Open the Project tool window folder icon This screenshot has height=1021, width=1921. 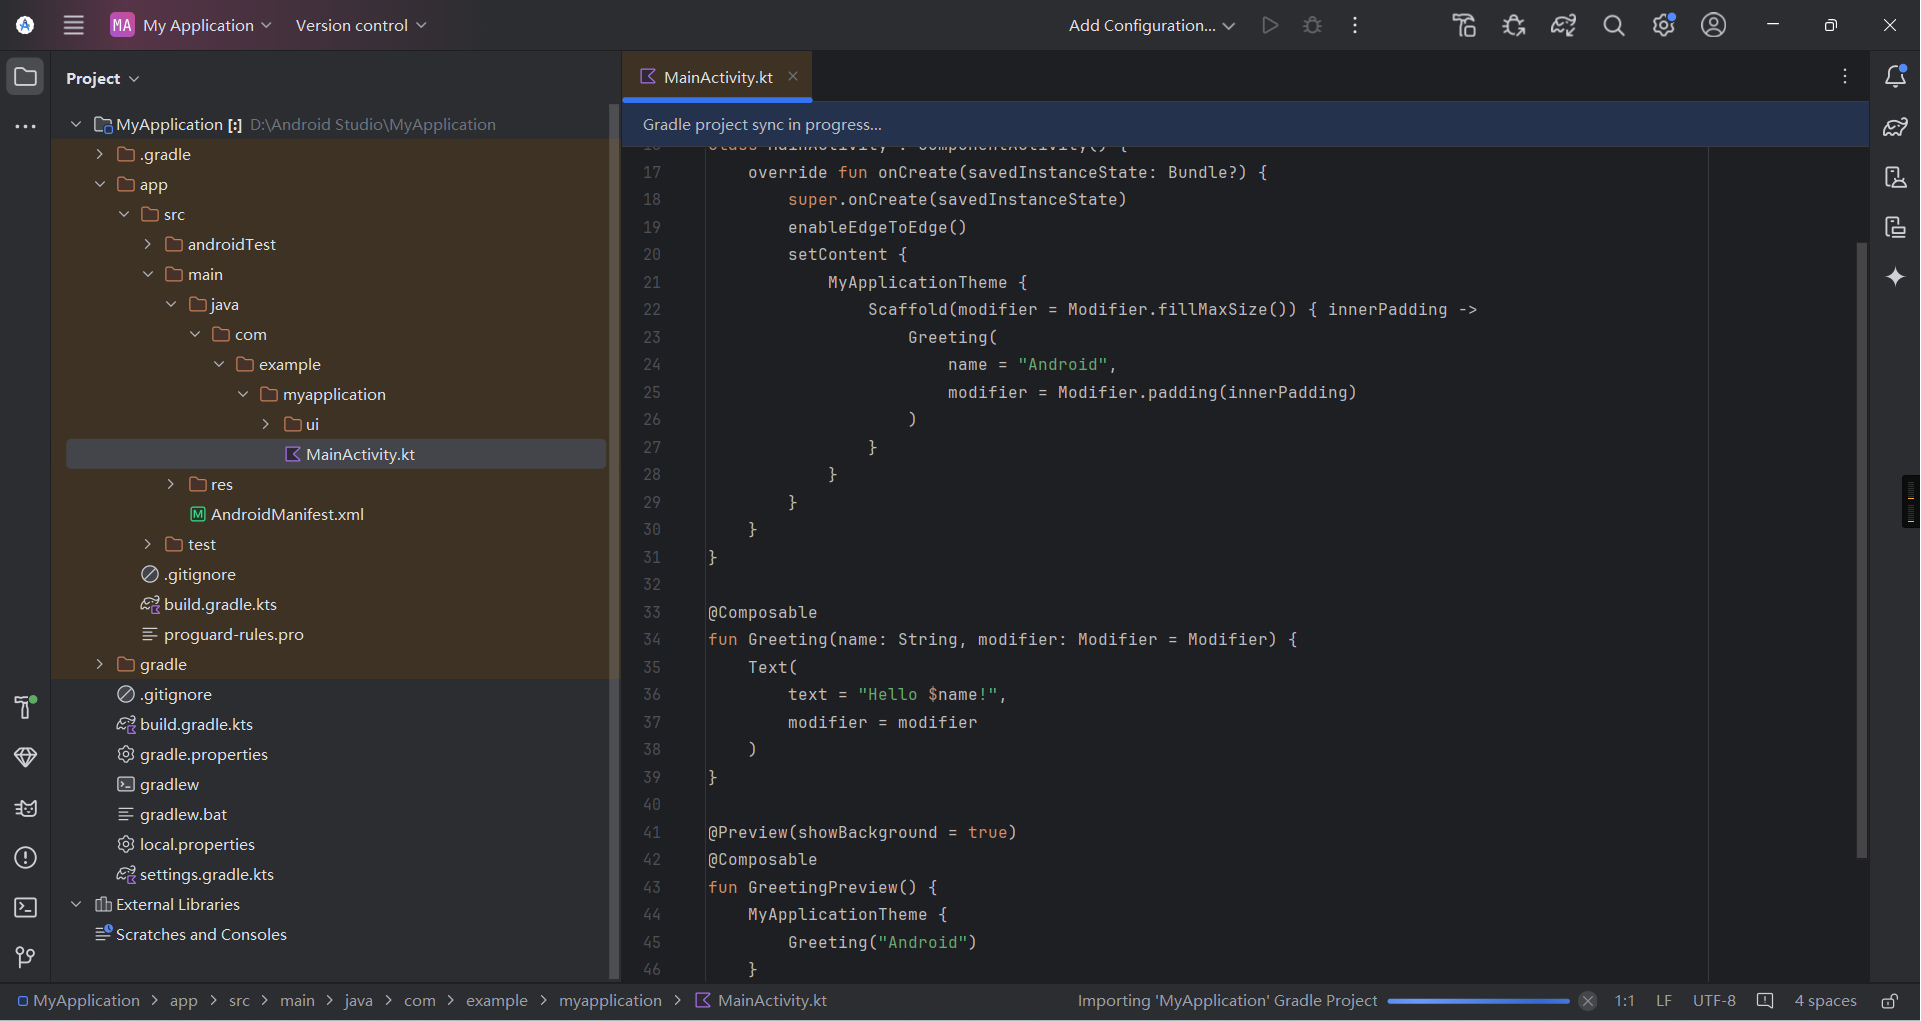tap(26, 77)
